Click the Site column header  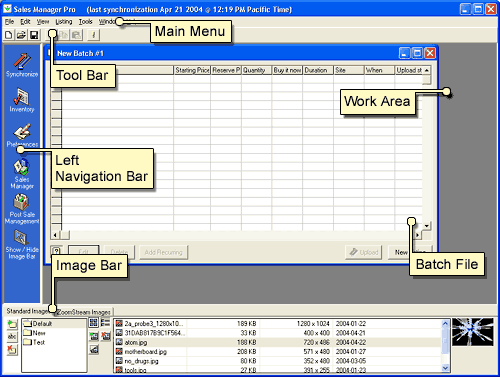[x=349, y=70]
